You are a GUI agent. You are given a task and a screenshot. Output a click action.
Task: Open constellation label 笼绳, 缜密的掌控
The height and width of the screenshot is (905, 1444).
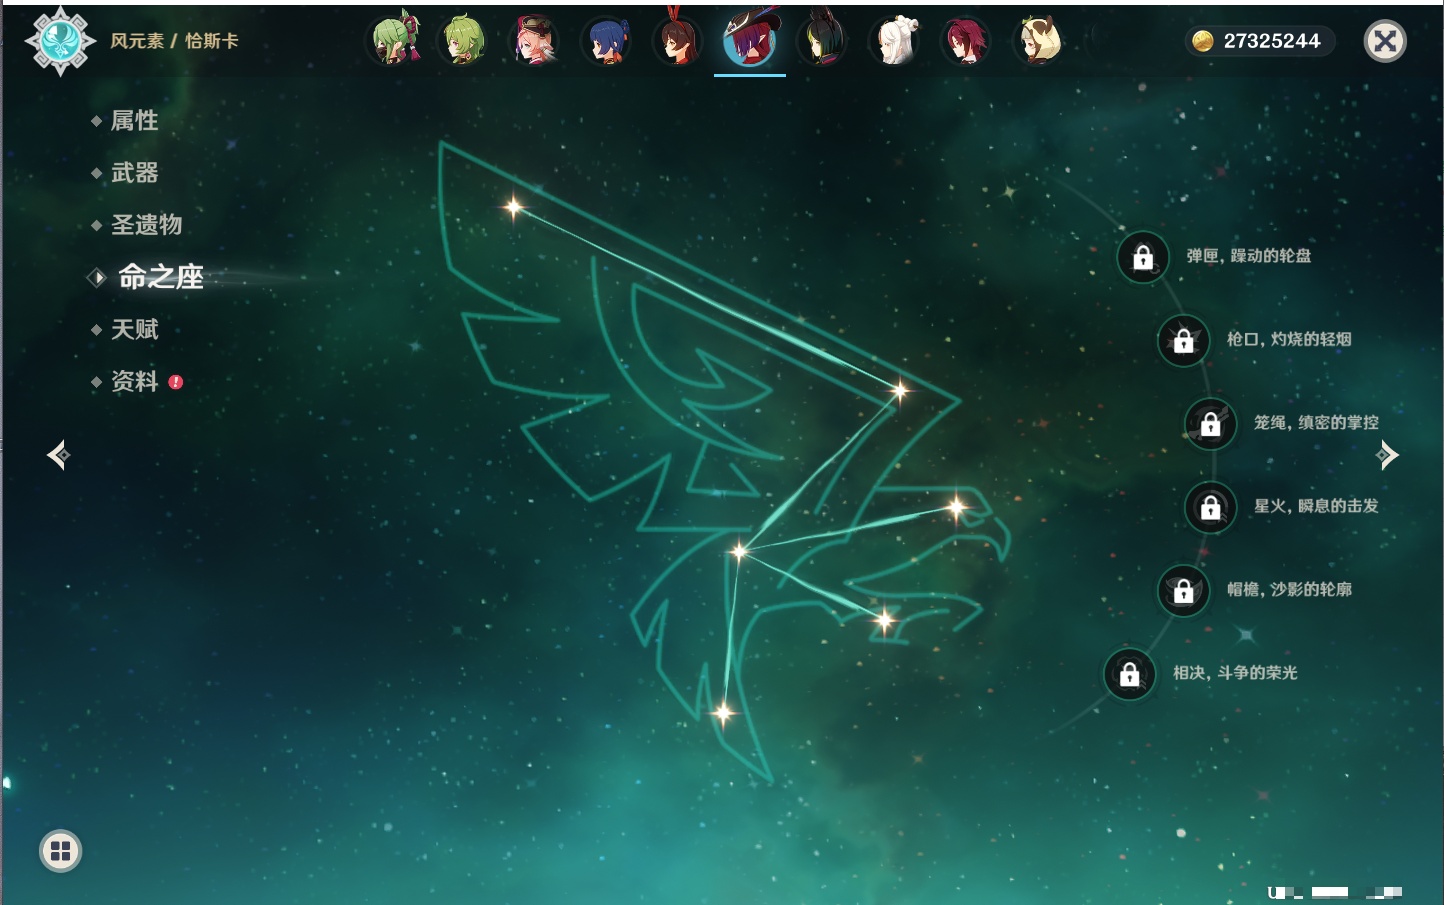point(1316,422)
